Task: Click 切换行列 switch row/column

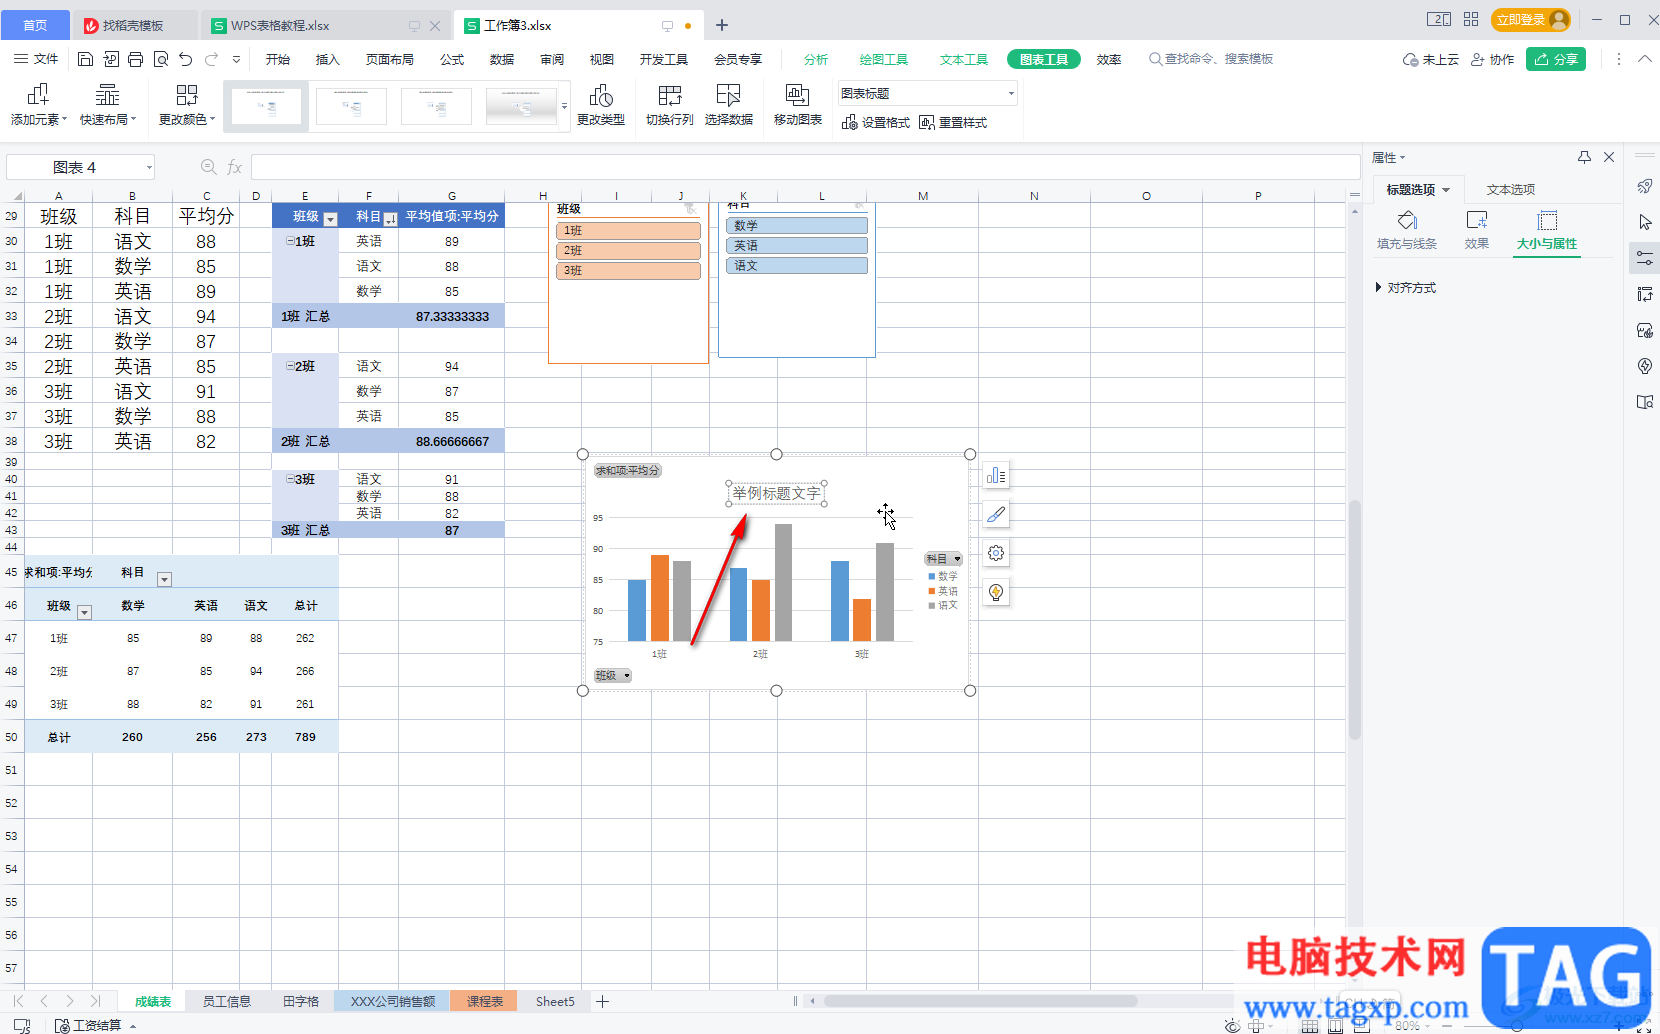Action: point(669,105)
